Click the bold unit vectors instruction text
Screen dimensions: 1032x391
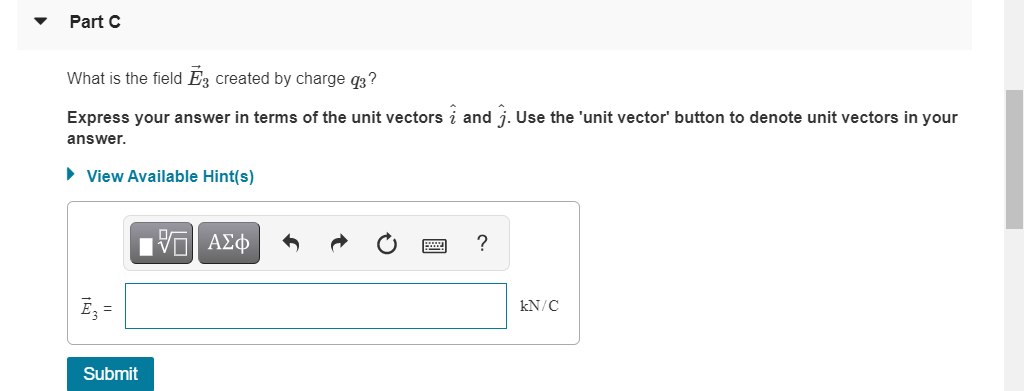coord(512,128)
